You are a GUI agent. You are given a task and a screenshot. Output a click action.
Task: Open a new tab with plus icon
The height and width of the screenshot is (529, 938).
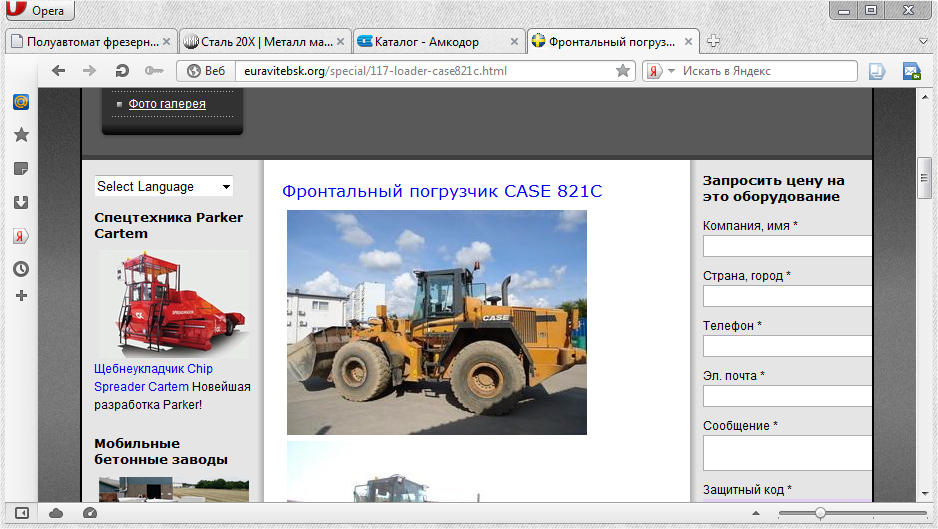pos(713,41)
